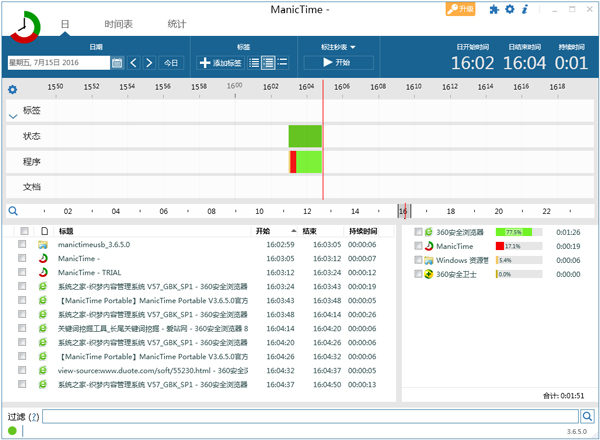
Task: Click ManicTime icon in summary panel
Action: 429,246
